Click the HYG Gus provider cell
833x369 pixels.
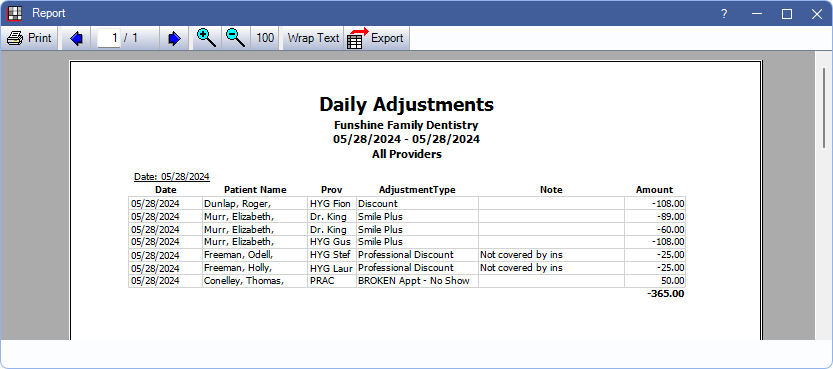tap(332, 242)
